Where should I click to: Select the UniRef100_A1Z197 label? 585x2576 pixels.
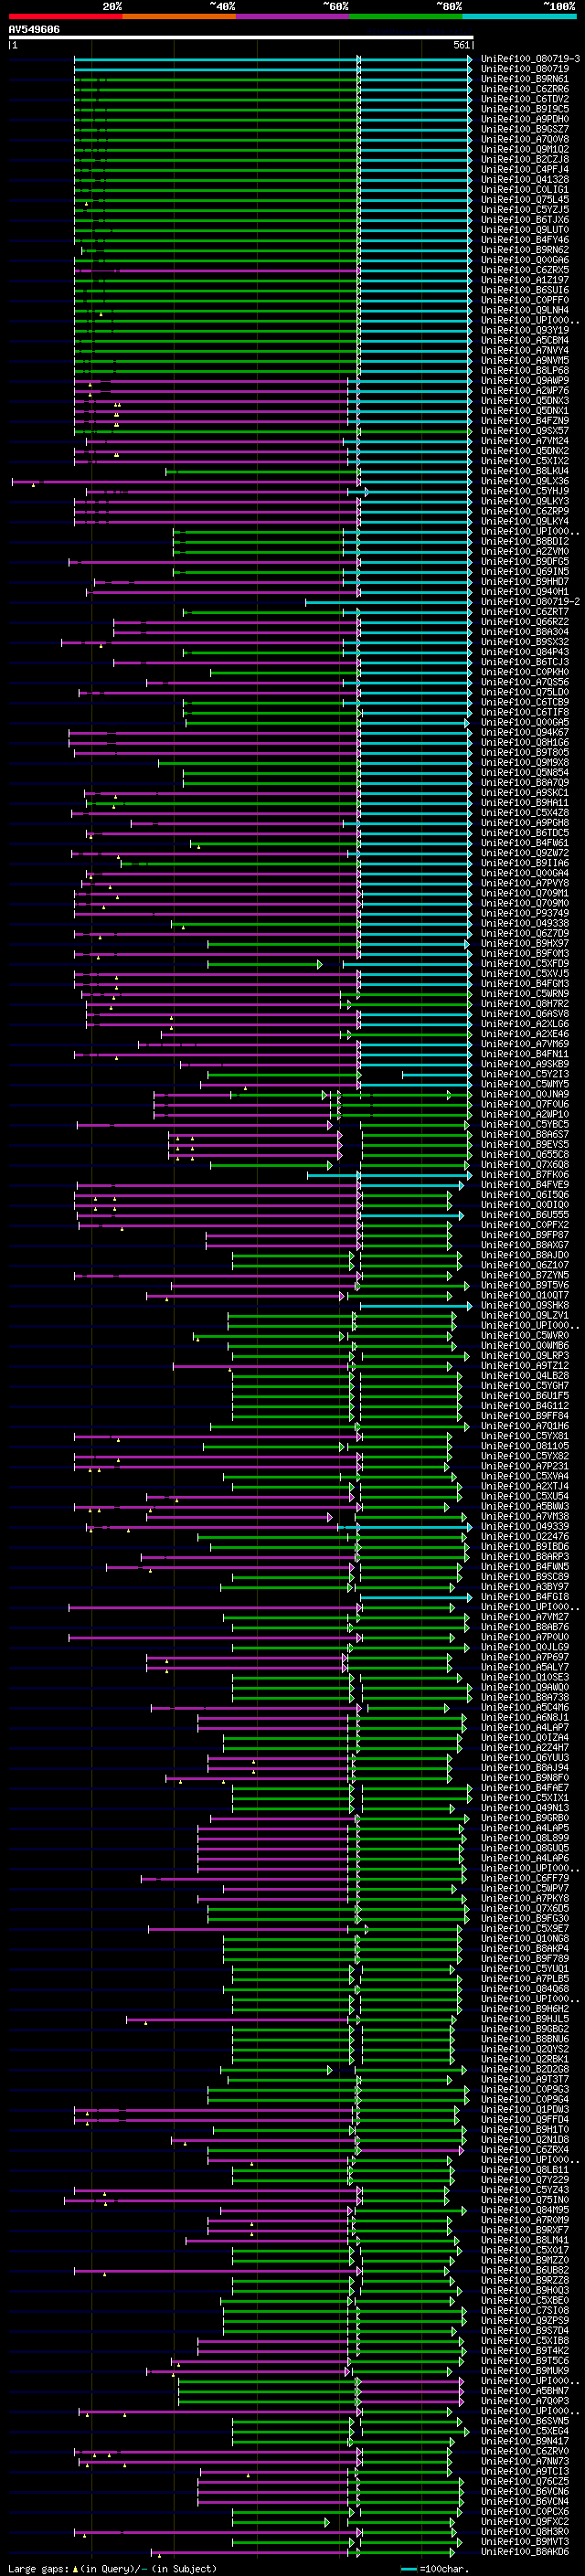click(525, 280)
